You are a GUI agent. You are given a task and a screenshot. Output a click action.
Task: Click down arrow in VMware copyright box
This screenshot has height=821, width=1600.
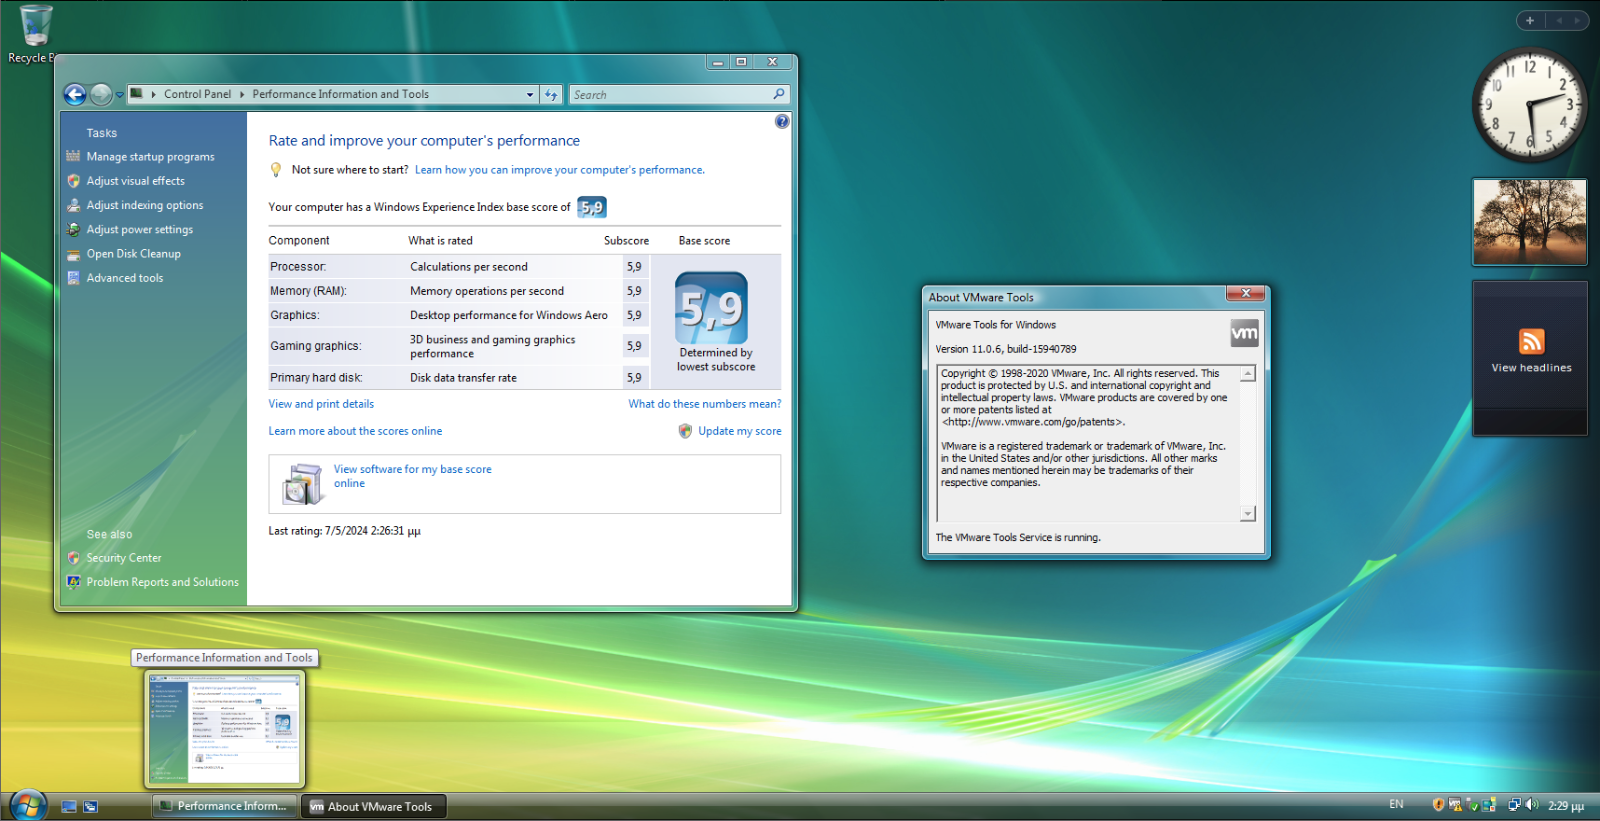[1248, 514]
